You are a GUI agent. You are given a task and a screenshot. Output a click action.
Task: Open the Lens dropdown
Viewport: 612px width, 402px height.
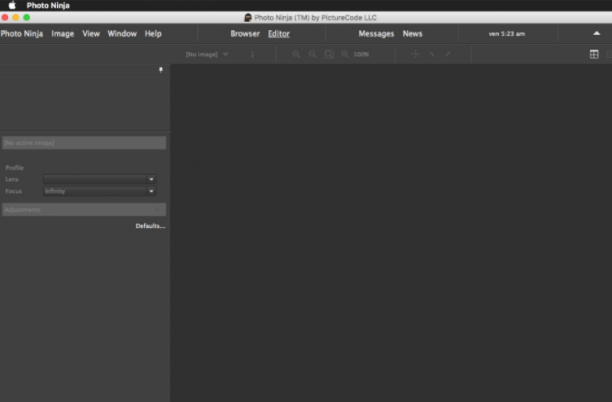pyautogui.click(x=100, y=179)
